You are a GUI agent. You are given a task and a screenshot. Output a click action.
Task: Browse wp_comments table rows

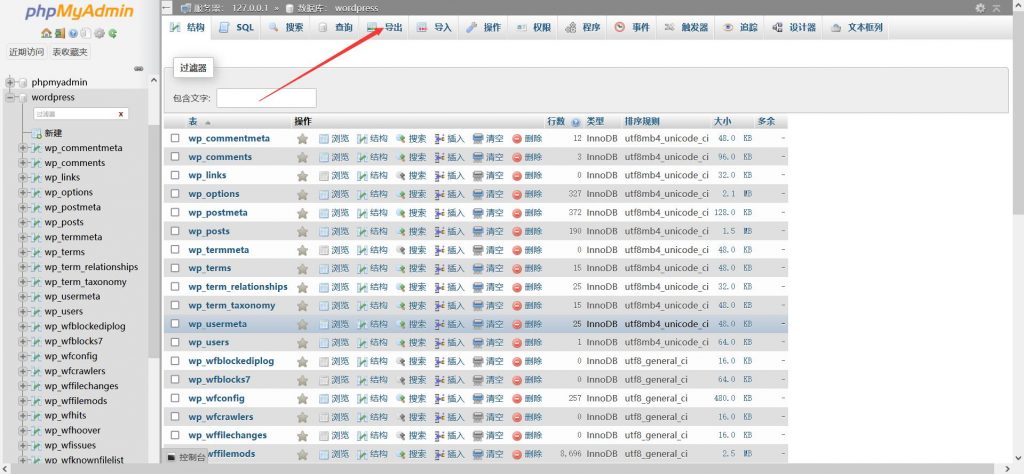[x=334, y=157]
